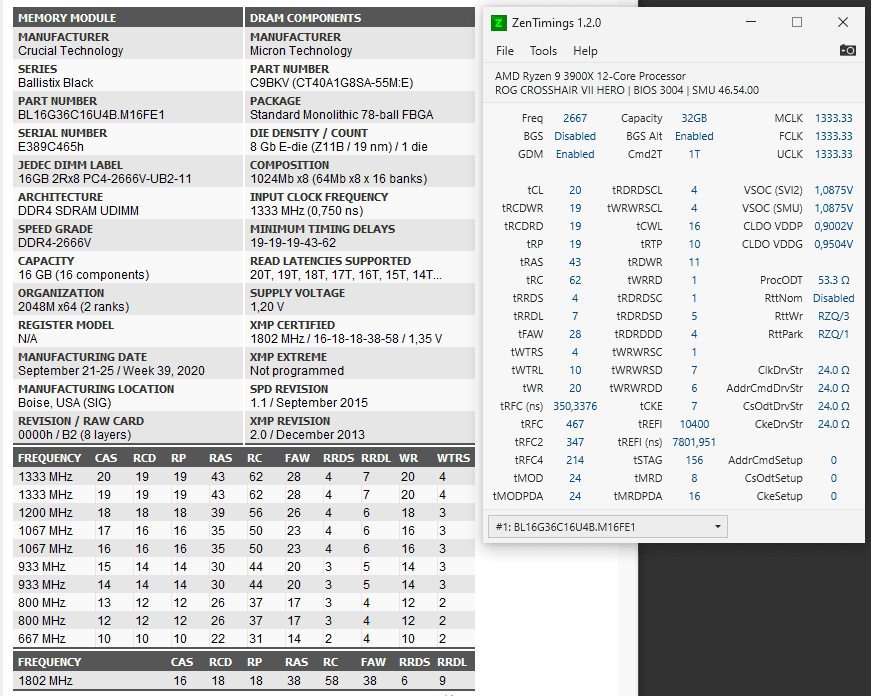
Task: Click the RttPark value RZQ/1
Action: pyautogui.click(x=834, y=334)
